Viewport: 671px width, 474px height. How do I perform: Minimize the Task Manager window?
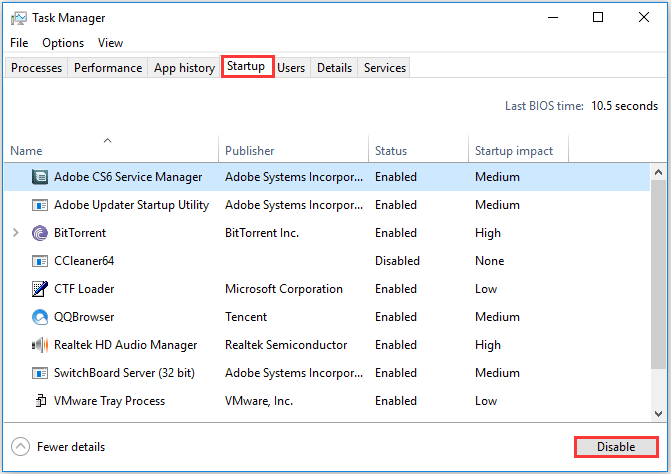point(553,18)
